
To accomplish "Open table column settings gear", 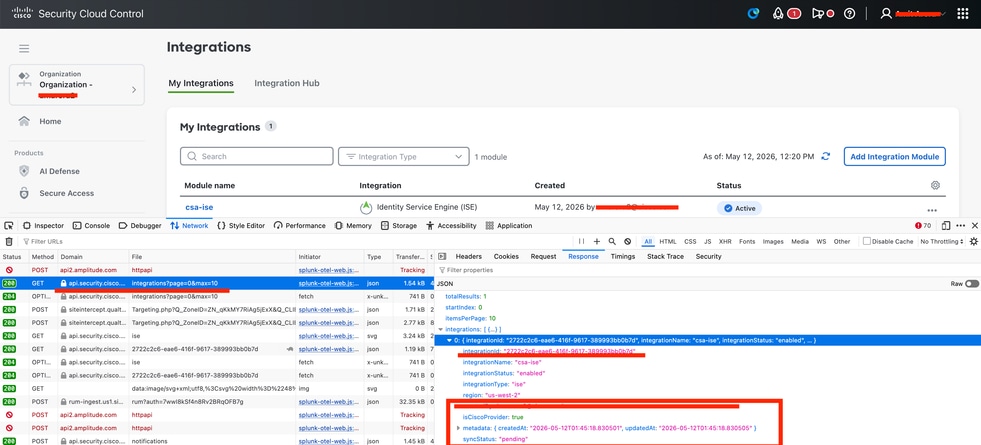I will [935, 185].
